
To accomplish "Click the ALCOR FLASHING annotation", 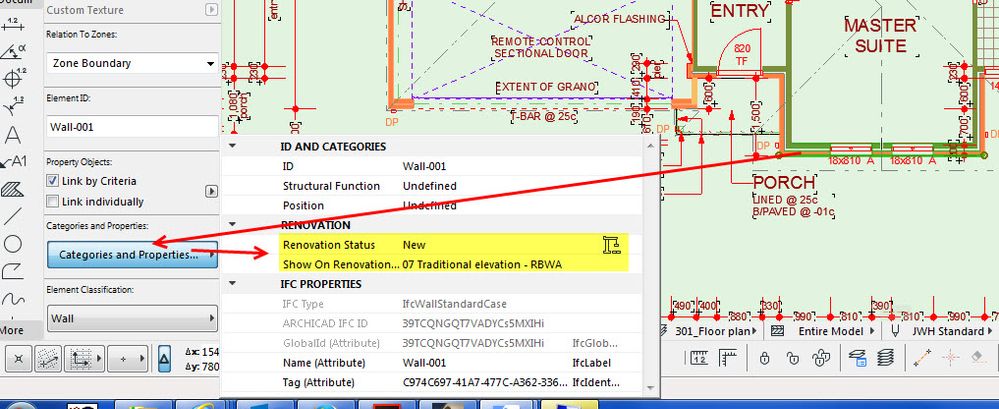I will coord(619,19).
